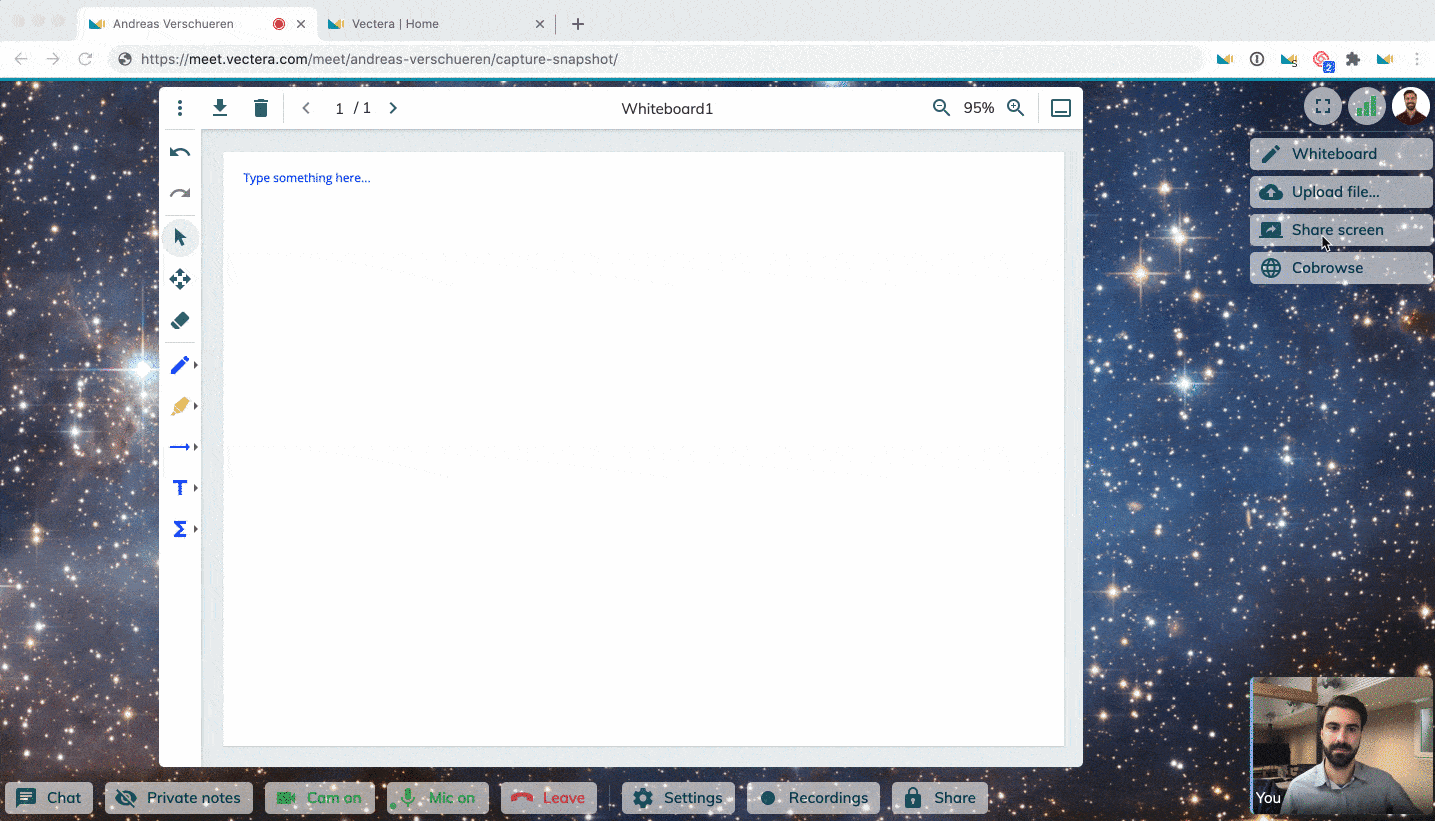
Task: Click the Whiteboard button
Action: click(x=1341, y=154)
